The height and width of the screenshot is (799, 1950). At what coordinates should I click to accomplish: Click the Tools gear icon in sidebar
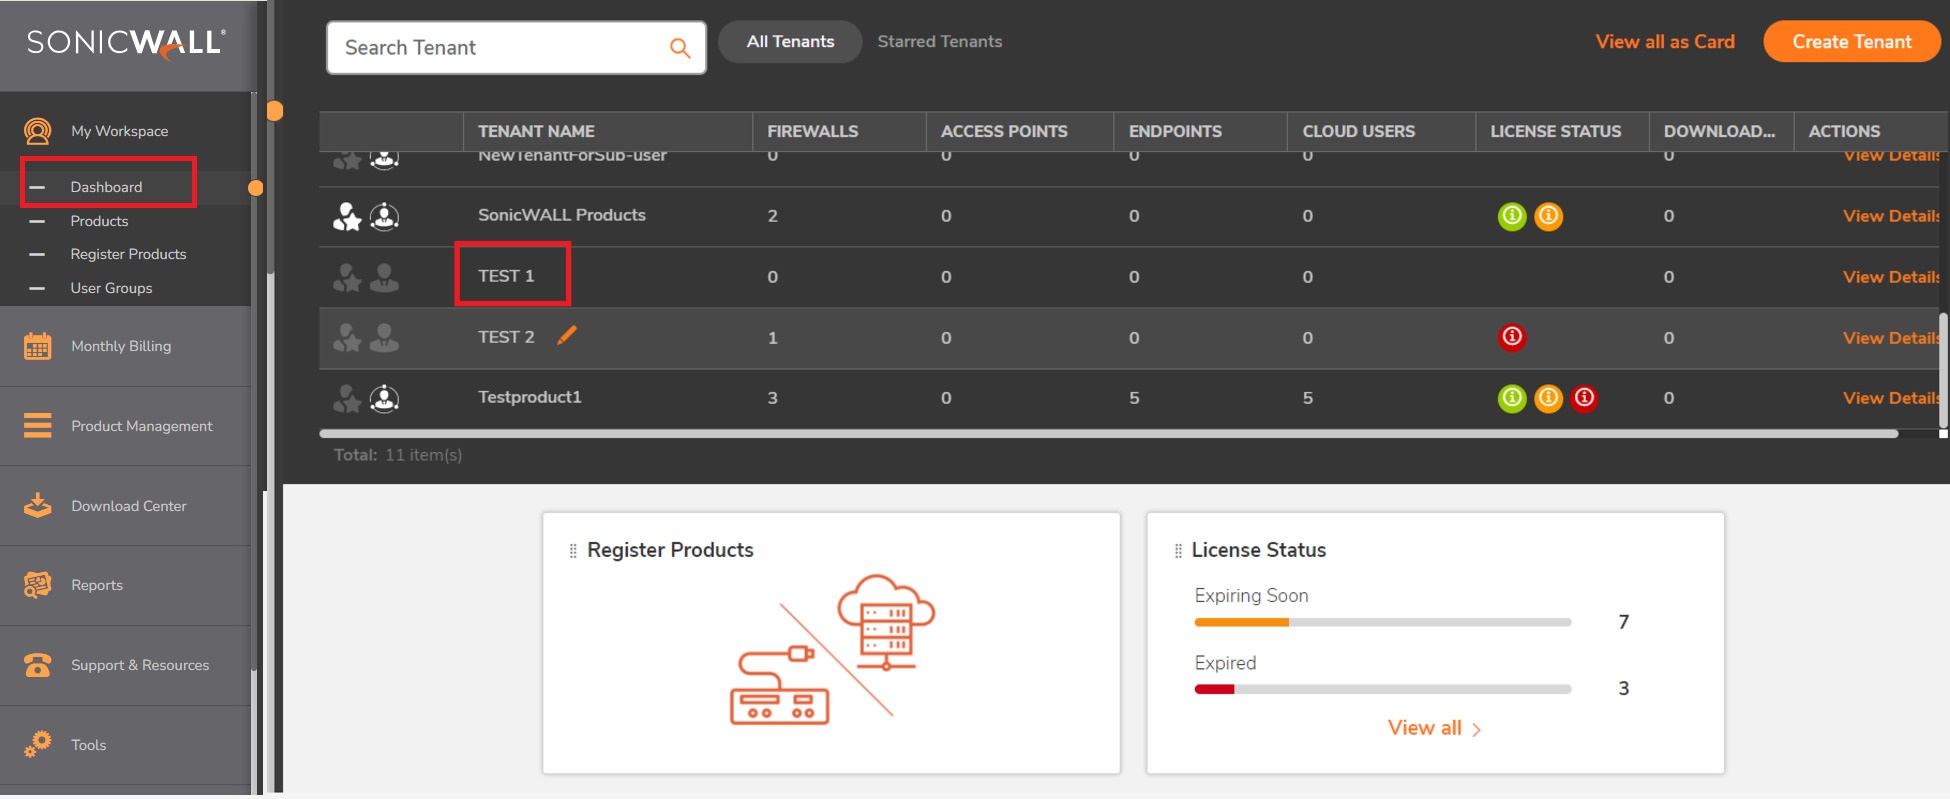click(x=38, y=745)
